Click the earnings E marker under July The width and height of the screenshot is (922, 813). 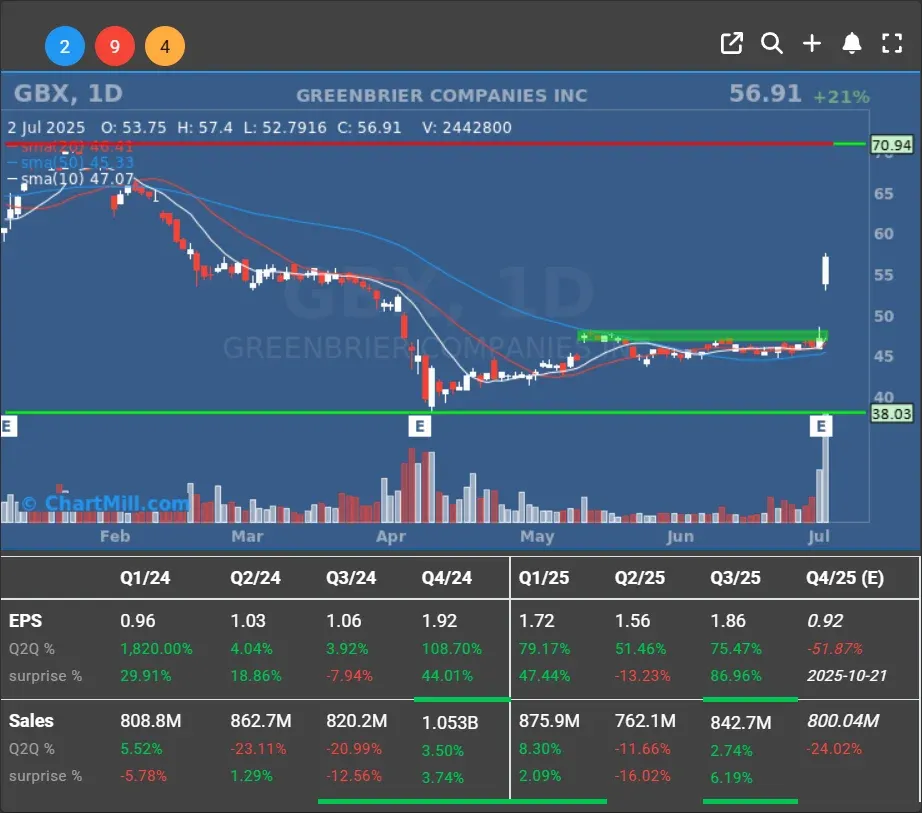(x=821, y=426)
